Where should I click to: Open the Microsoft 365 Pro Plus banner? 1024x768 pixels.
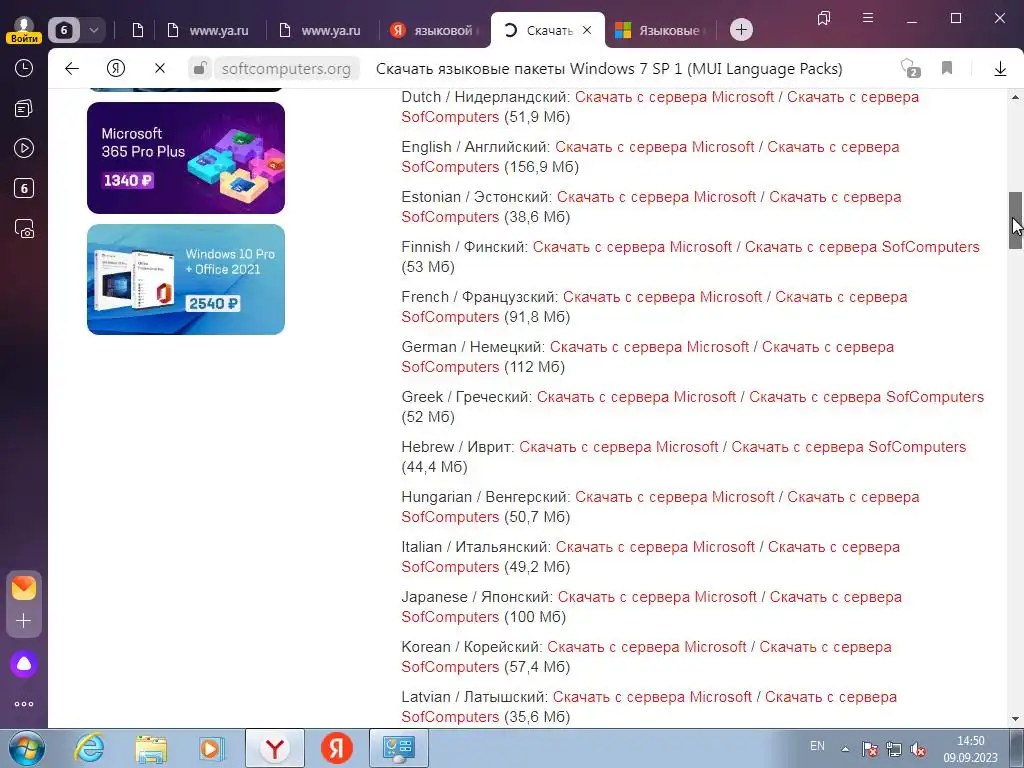tap(185, 157)
